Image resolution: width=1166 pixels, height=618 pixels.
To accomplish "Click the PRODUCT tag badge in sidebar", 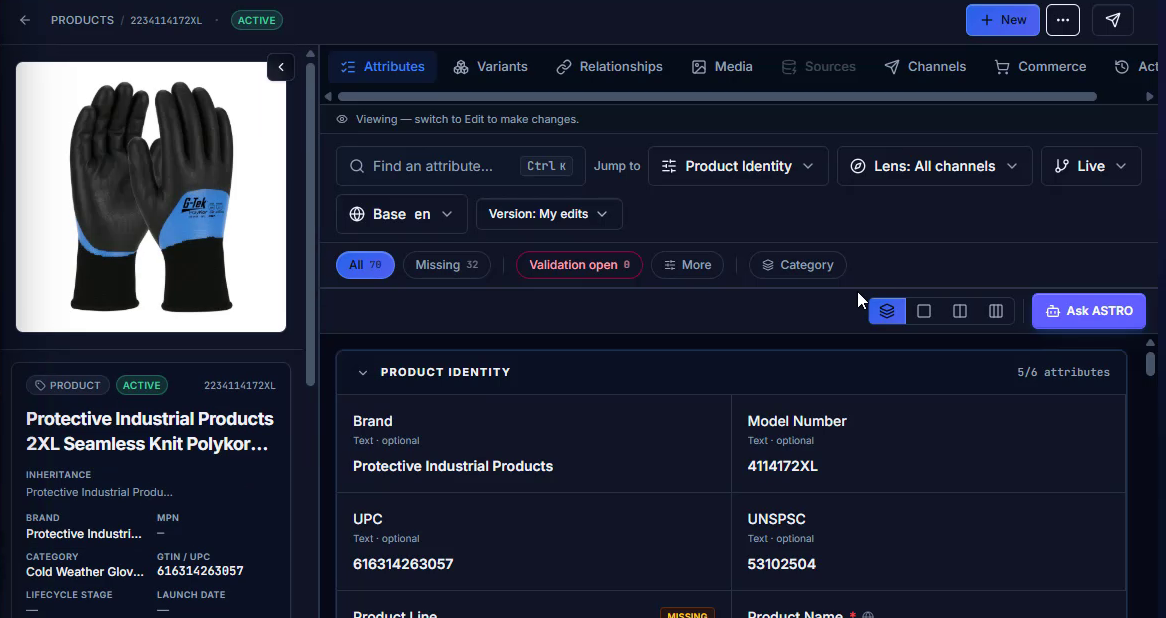I will click(68, 385).
